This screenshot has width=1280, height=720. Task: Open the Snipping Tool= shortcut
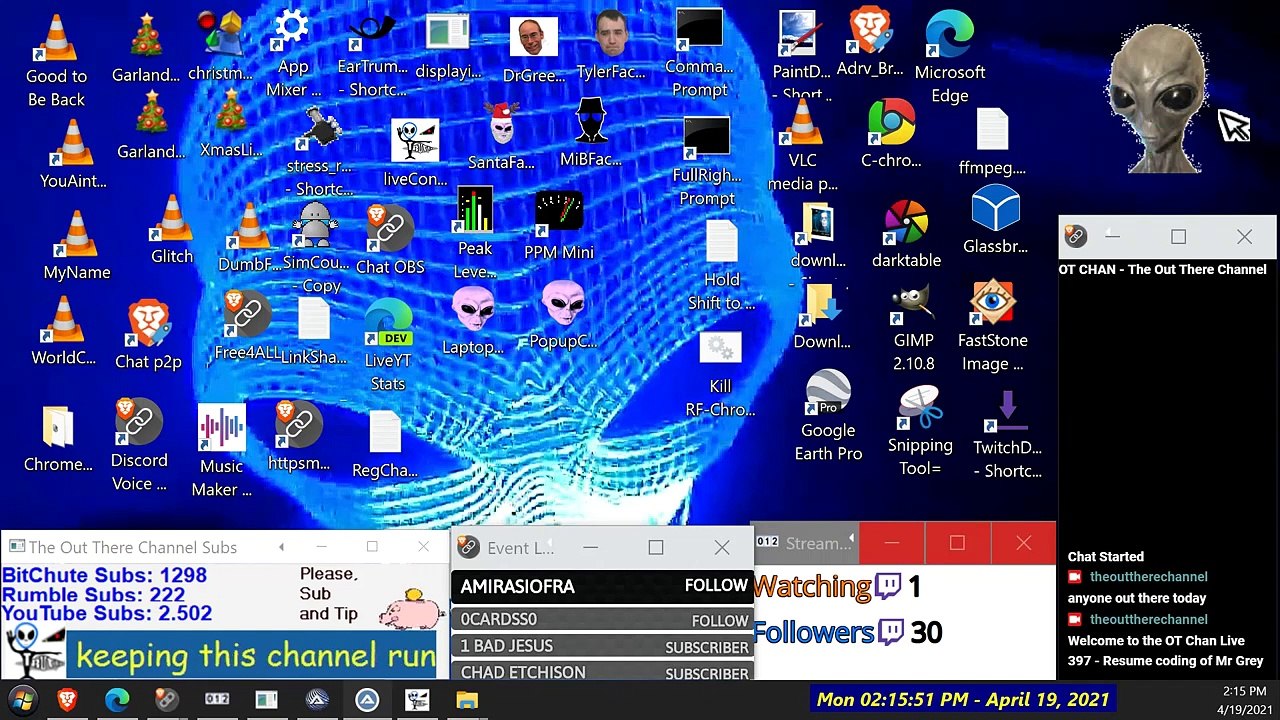click(x=920, y=433)
